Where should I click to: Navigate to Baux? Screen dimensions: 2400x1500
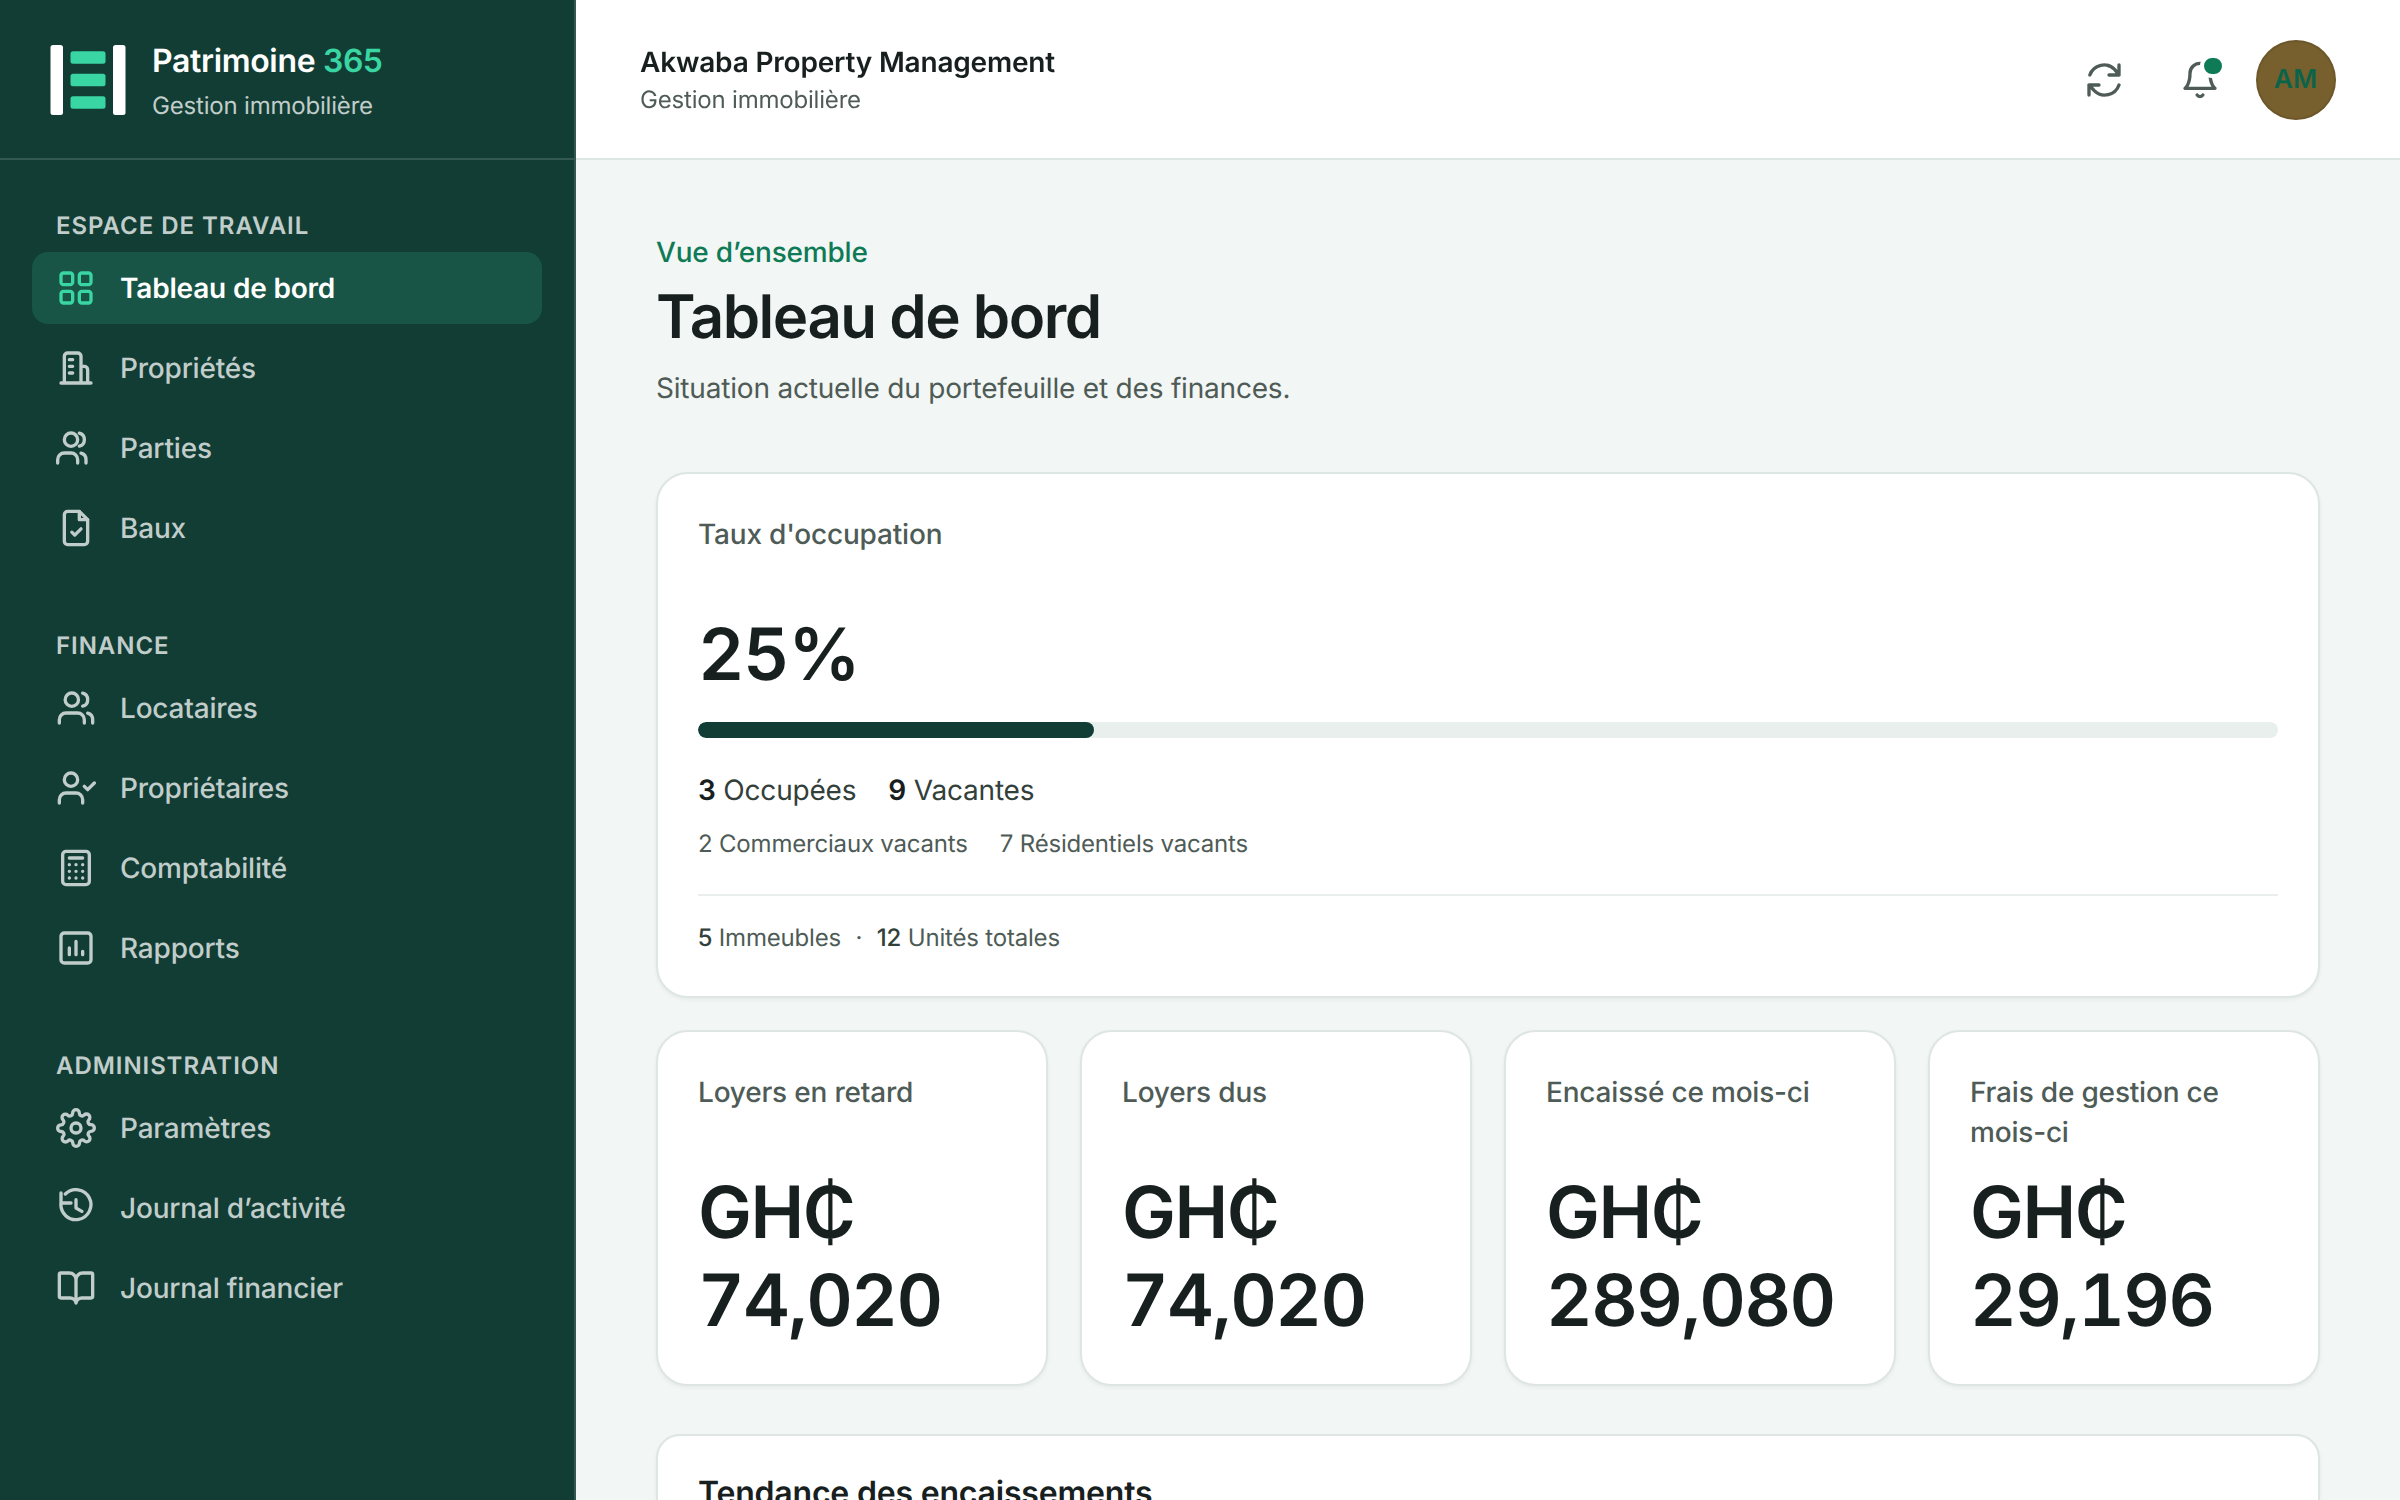point(287,528)
